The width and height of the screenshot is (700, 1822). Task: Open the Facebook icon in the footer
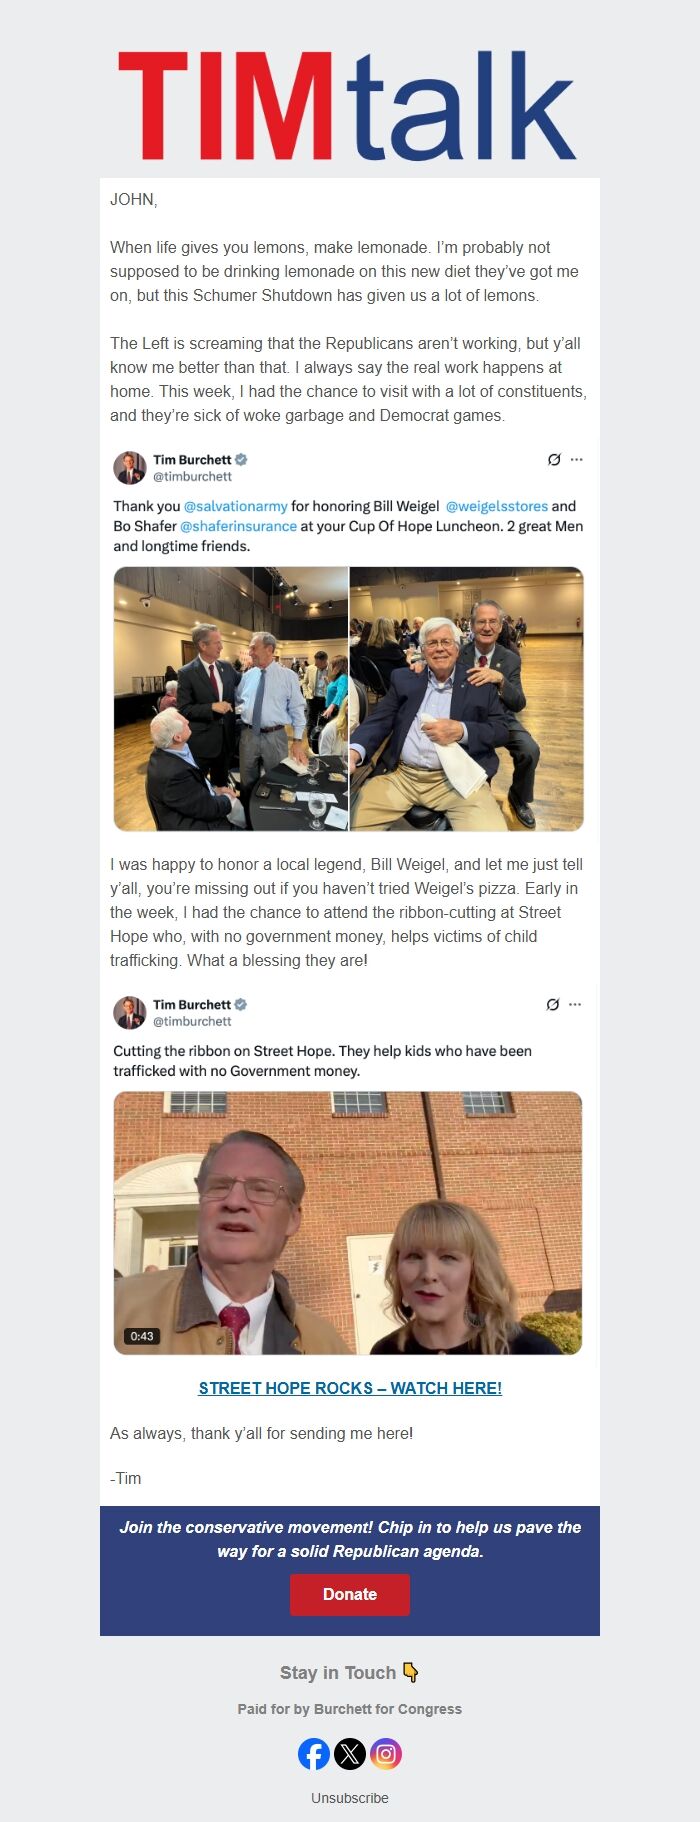click(314, 1753)
